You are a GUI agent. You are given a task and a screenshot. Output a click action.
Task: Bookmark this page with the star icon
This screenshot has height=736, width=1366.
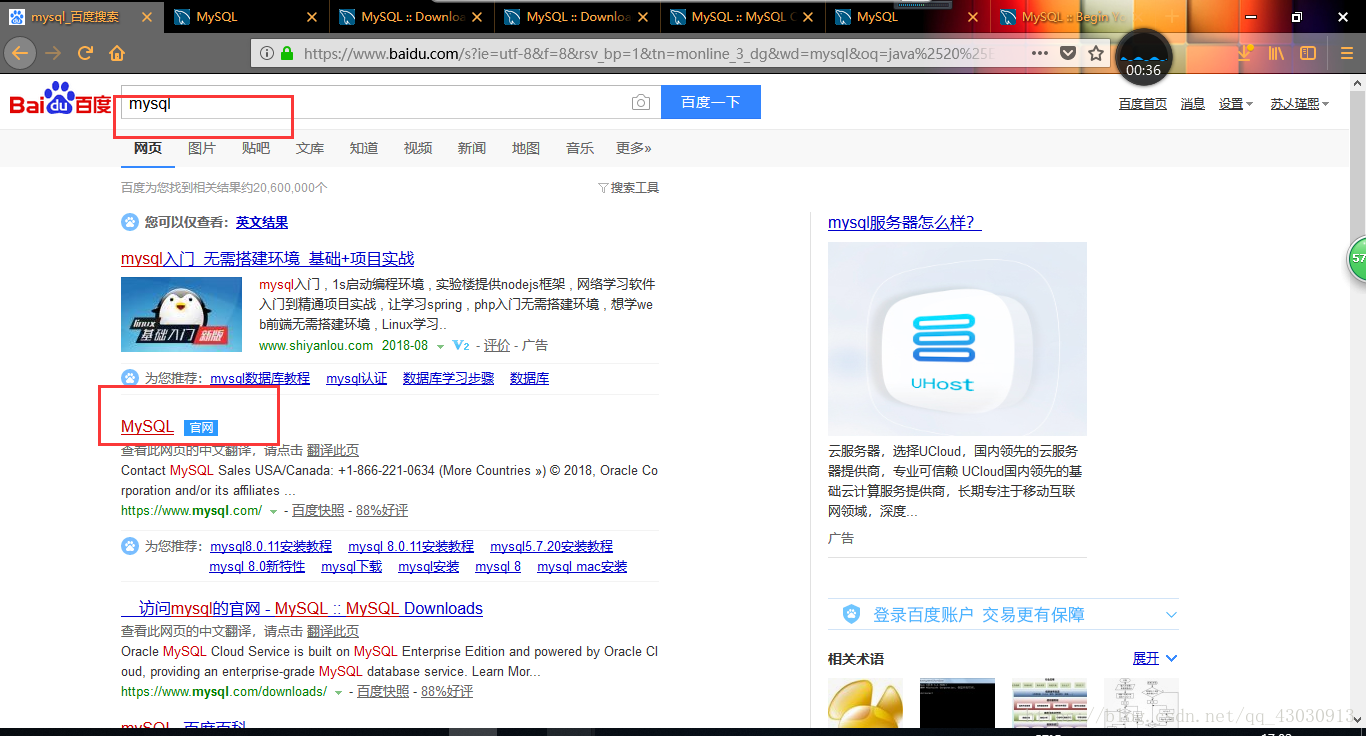[x=1096, y=53]
